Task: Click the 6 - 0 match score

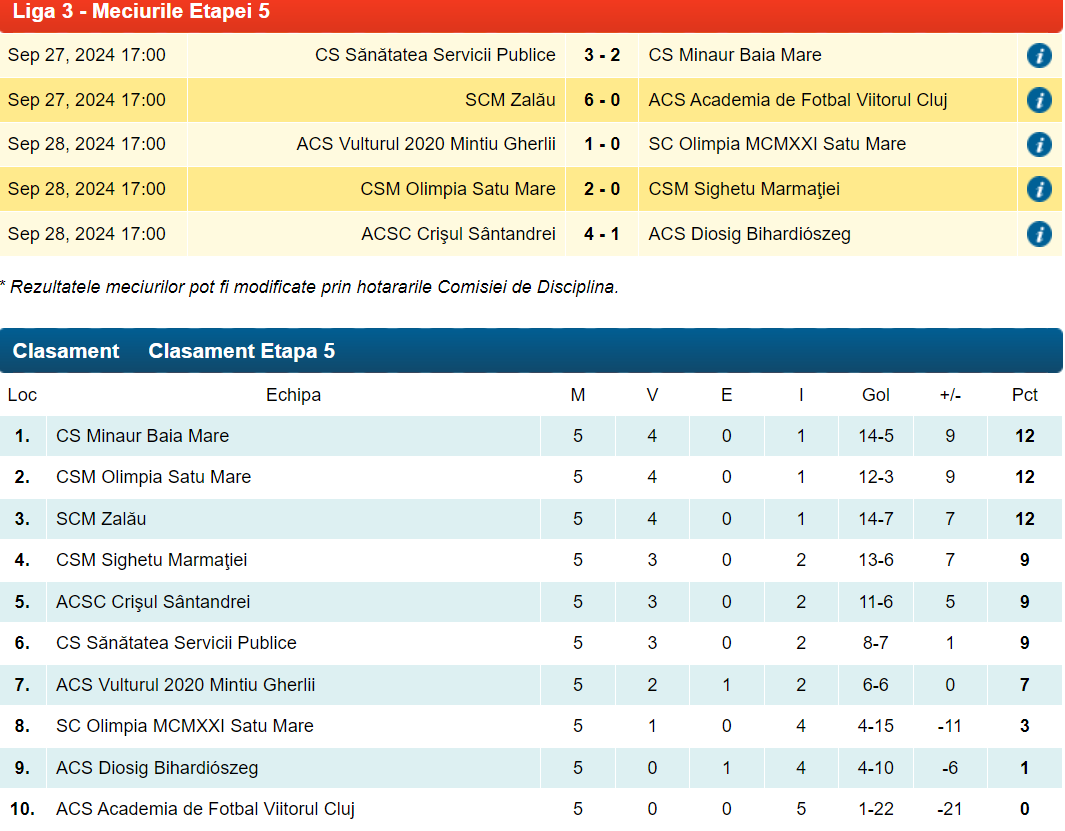Action: (x=602, y=100)
